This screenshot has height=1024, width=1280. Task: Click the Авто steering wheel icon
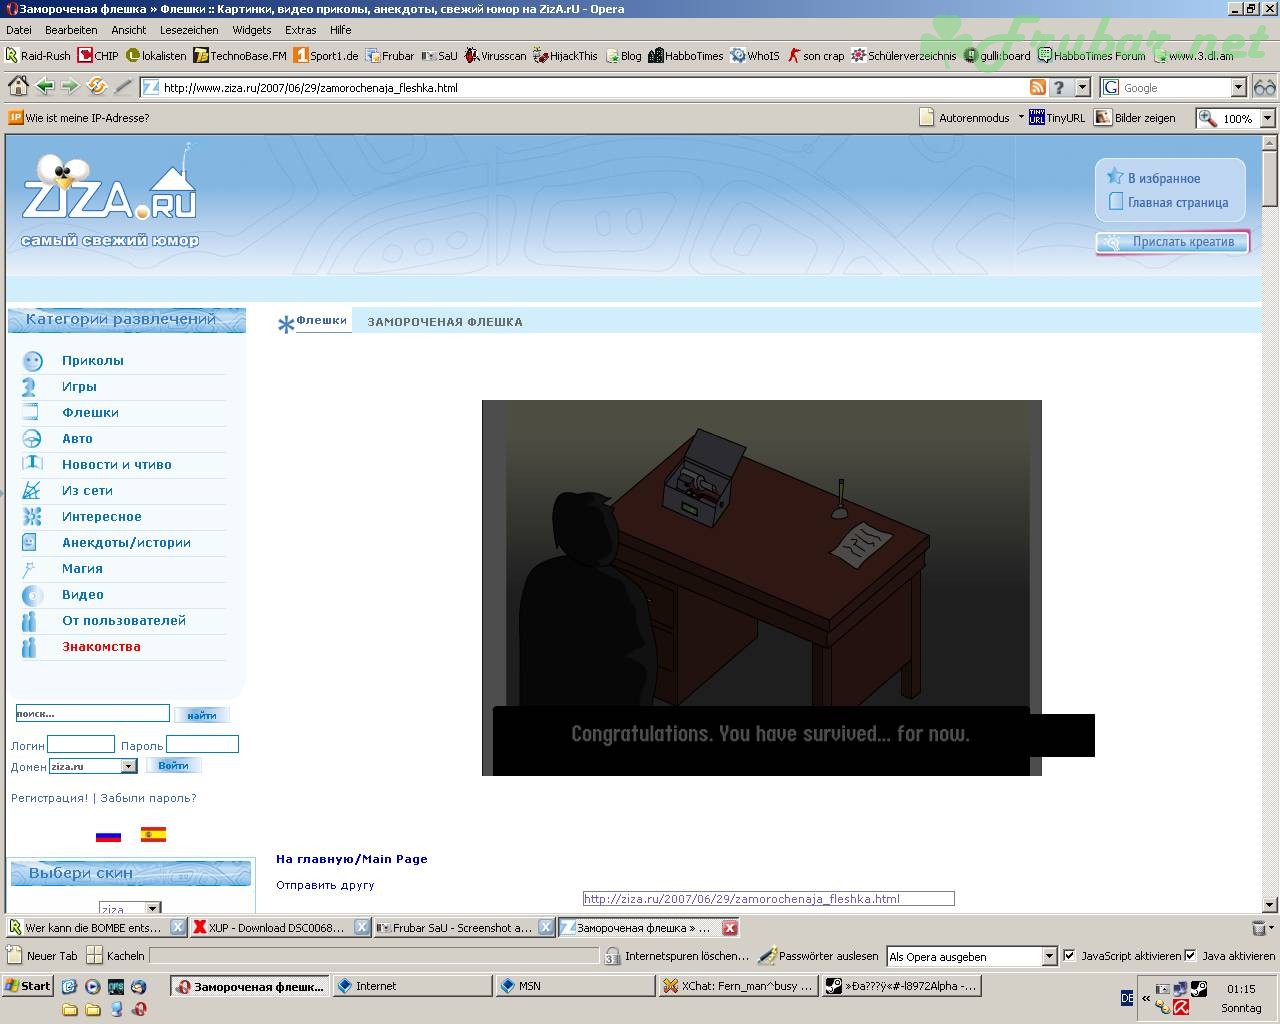coord(32,438)
